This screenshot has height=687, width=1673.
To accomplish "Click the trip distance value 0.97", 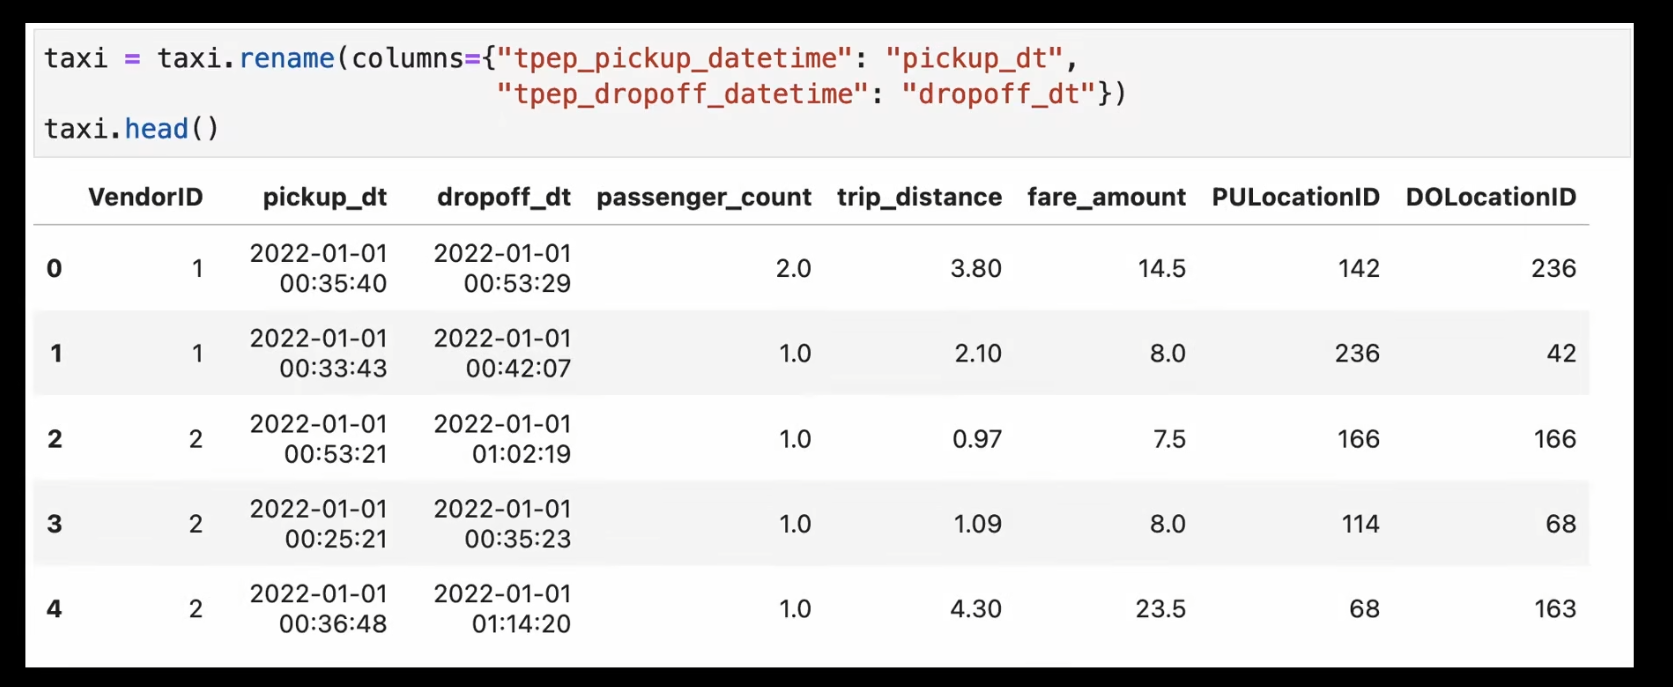I will 976,439.
